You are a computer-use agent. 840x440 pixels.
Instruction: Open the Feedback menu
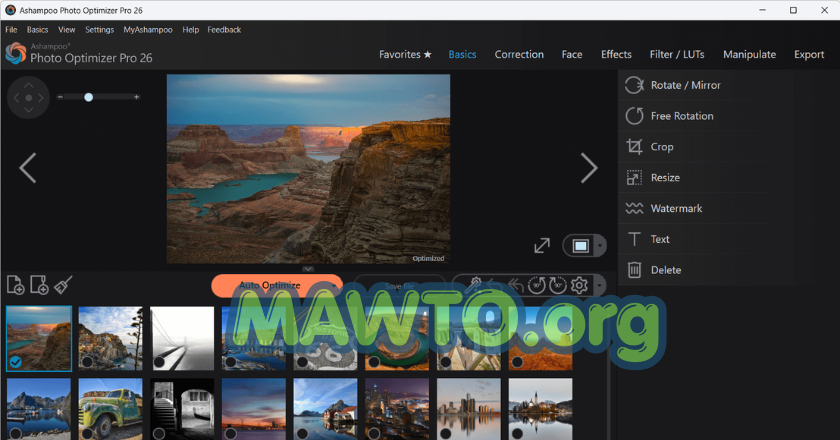tap(224, 30)
